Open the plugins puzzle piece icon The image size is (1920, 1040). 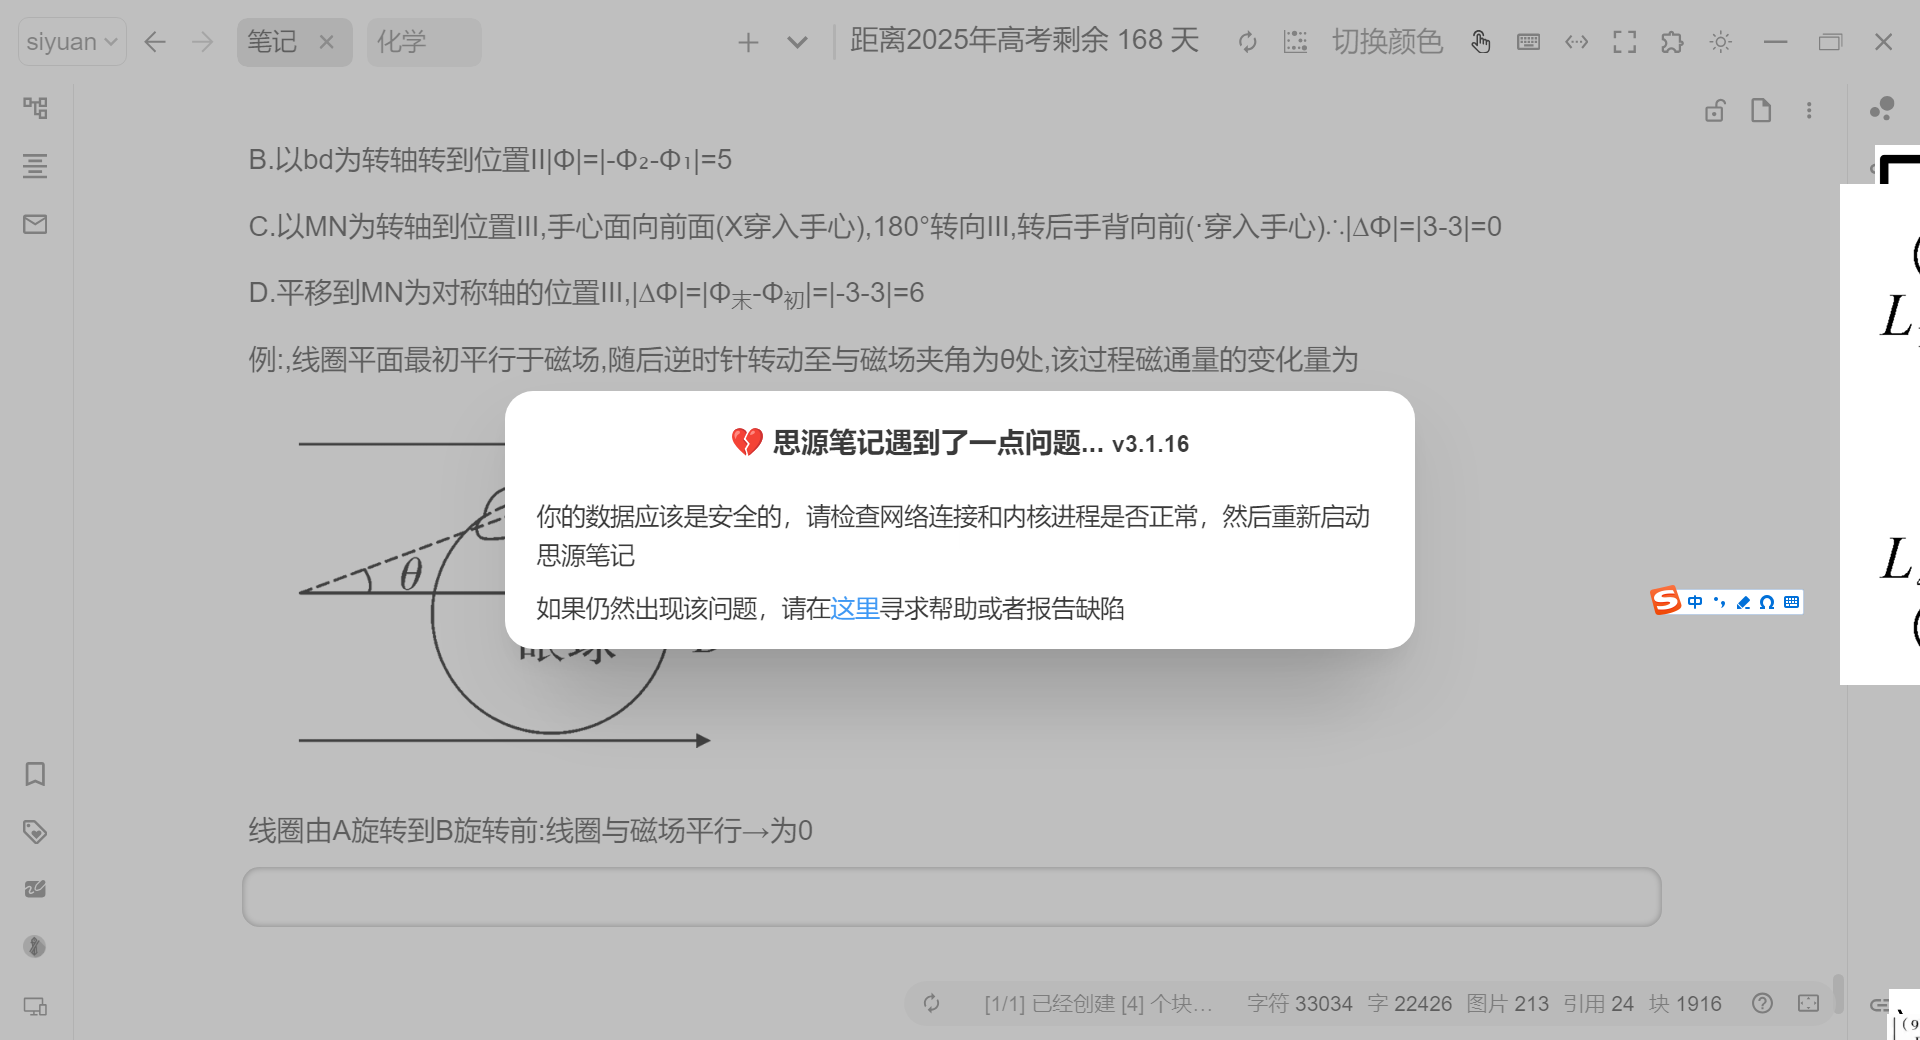(x=1672, y=42)
